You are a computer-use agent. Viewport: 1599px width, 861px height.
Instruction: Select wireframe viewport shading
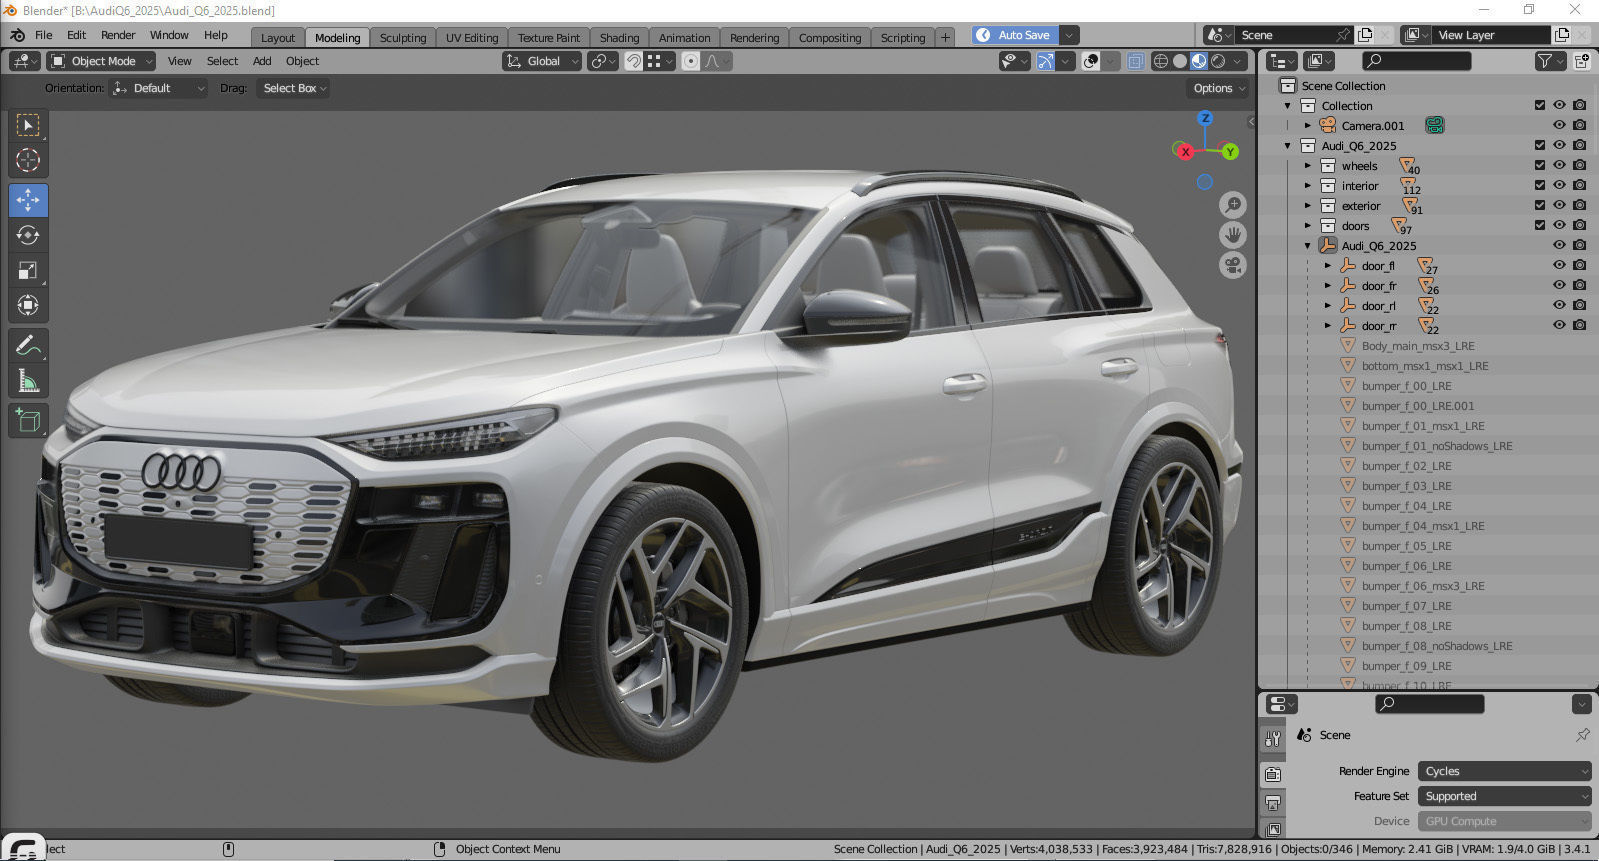pos(1161,61)
